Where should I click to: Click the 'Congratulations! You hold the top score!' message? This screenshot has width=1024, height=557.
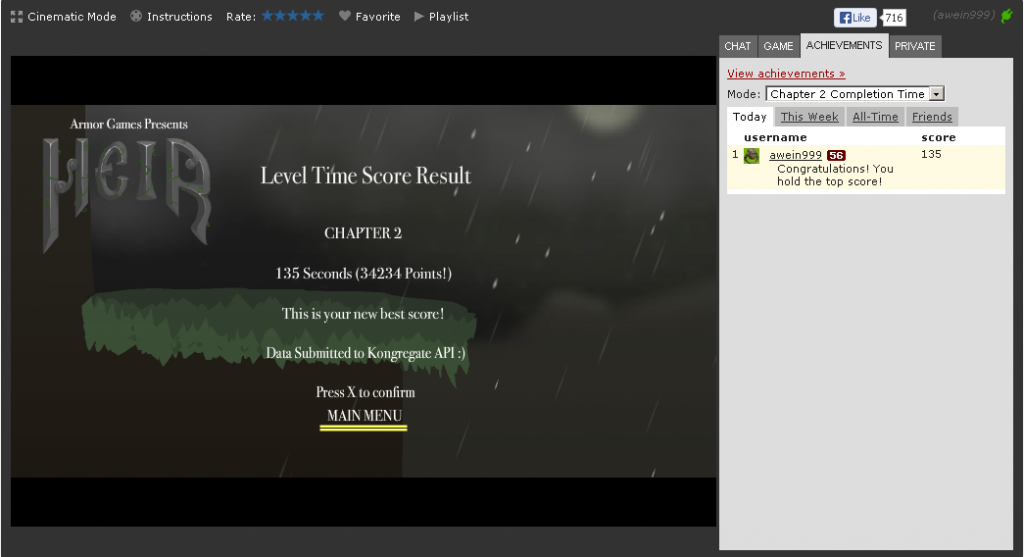tap(835, 175)
